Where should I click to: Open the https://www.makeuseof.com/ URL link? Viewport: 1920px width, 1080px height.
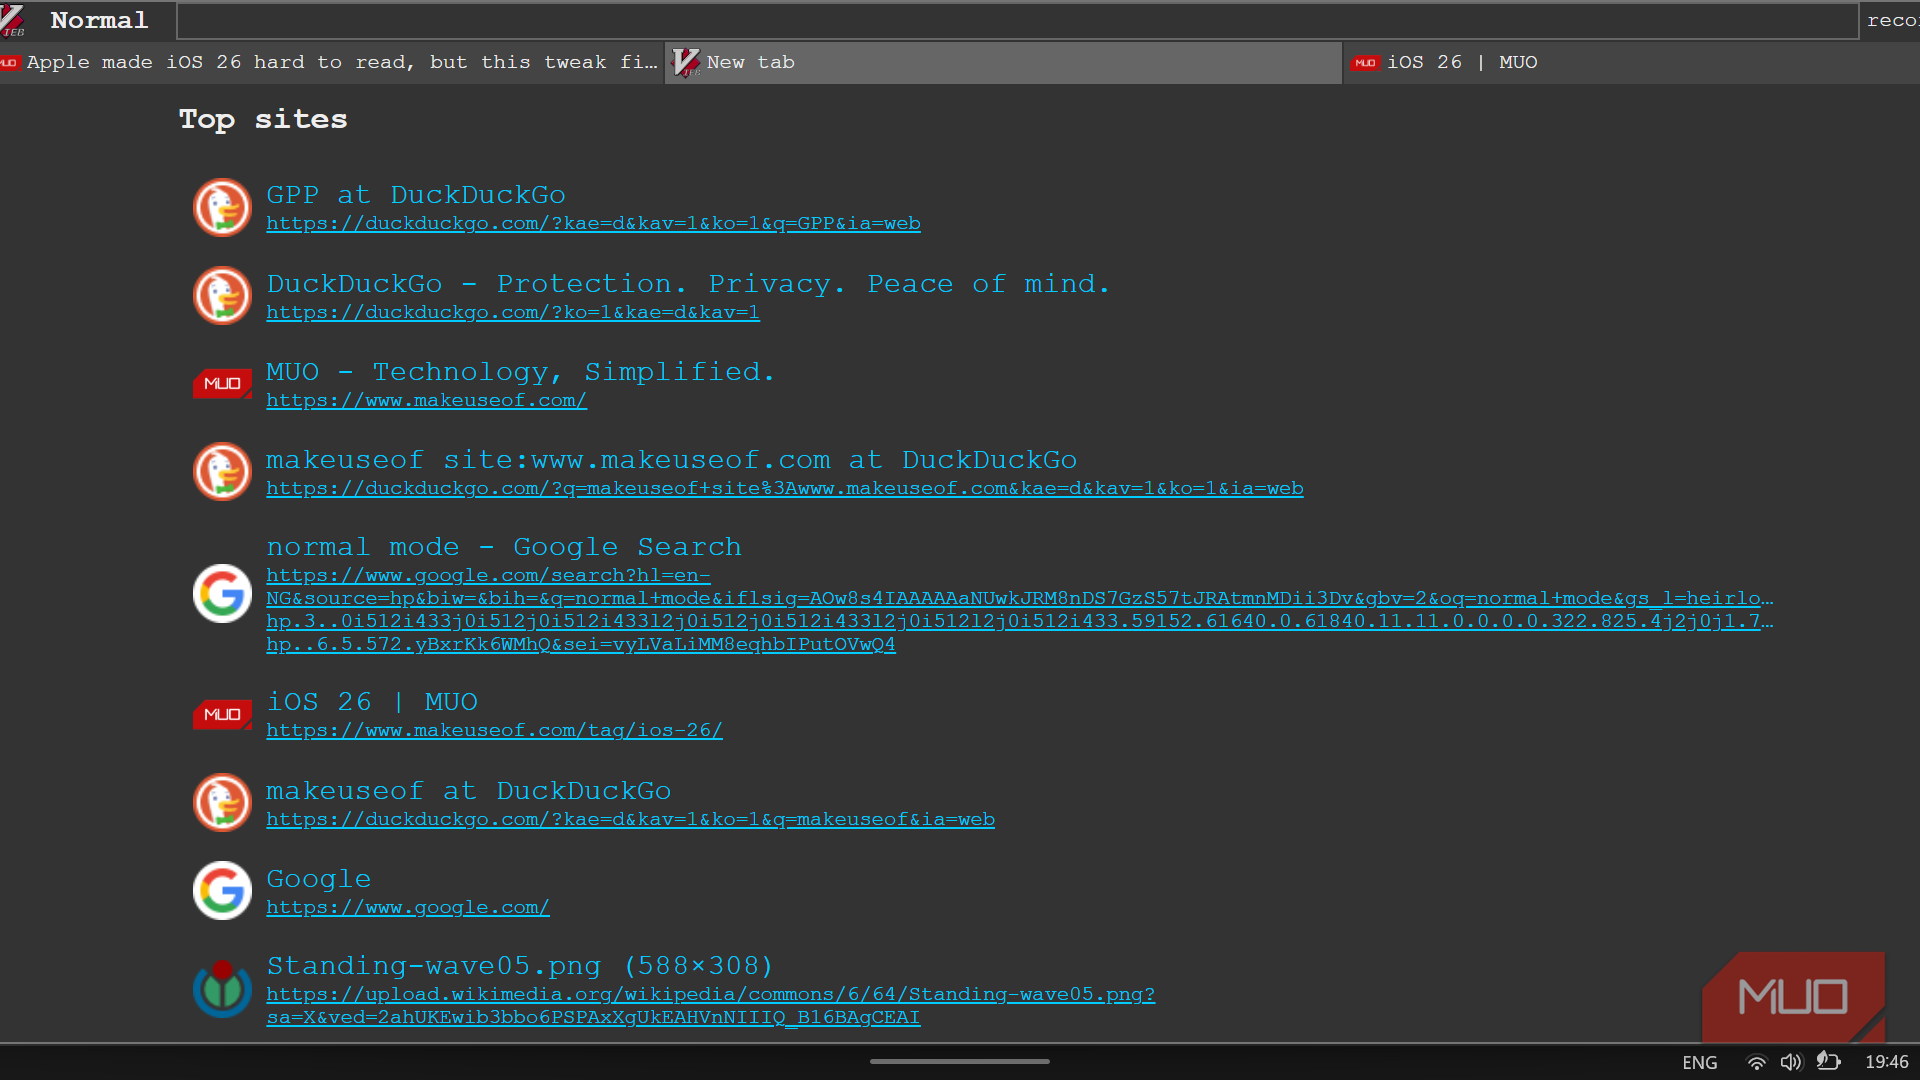(426, 401)
